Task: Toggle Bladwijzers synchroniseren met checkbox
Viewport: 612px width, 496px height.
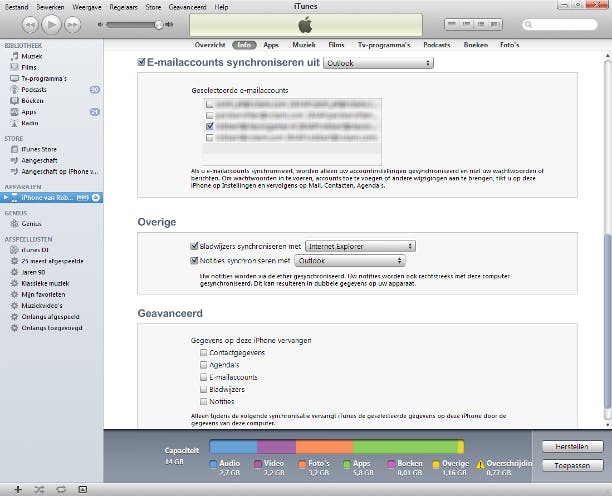Action: [194, 246]
